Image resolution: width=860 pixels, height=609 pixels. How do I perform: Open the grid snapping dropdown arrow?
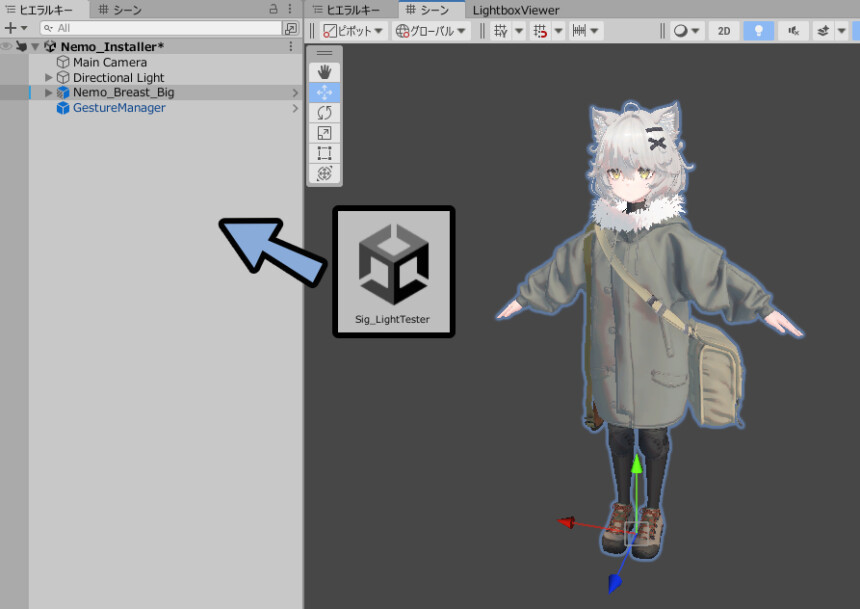tap(558, 31)
